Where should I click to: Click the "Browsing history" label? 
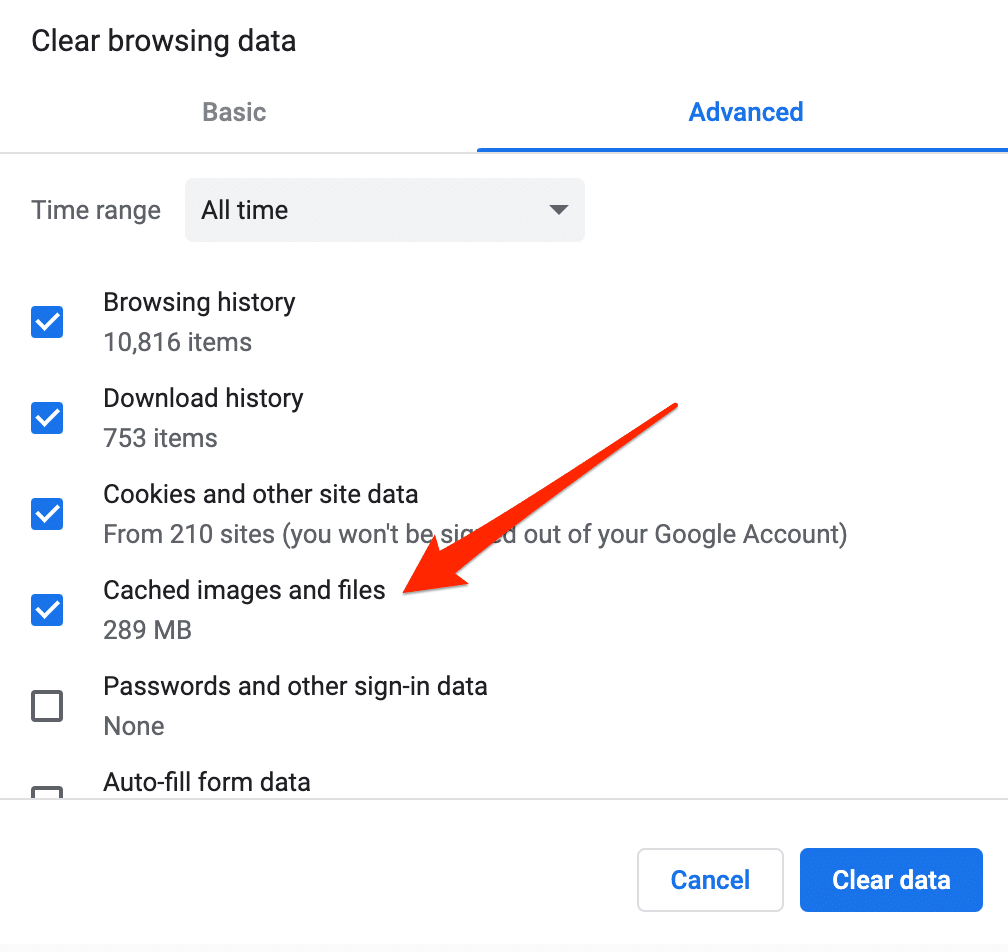199,302
